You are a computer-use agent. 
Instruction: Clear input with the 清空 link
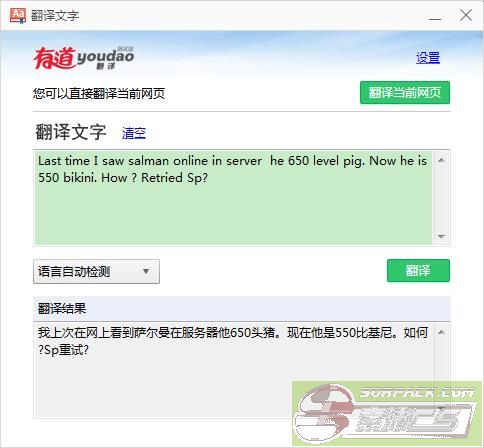click(x=134, y=133)
